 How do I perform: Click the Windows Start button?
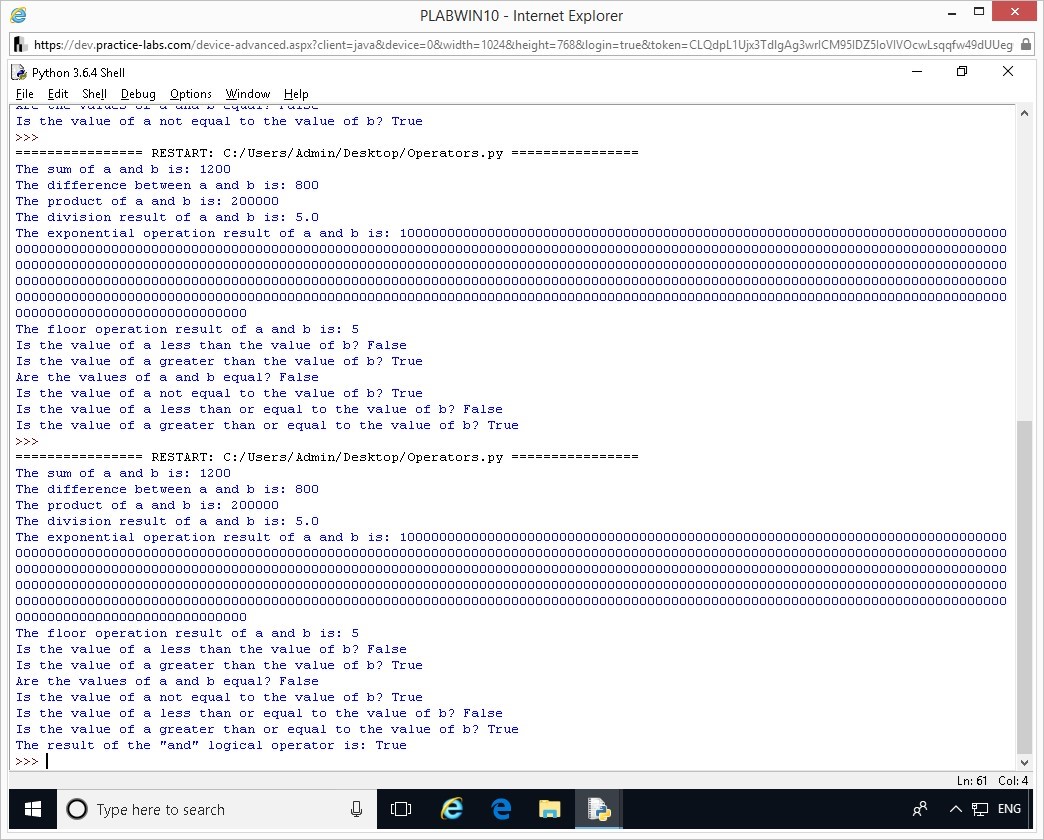31,809
